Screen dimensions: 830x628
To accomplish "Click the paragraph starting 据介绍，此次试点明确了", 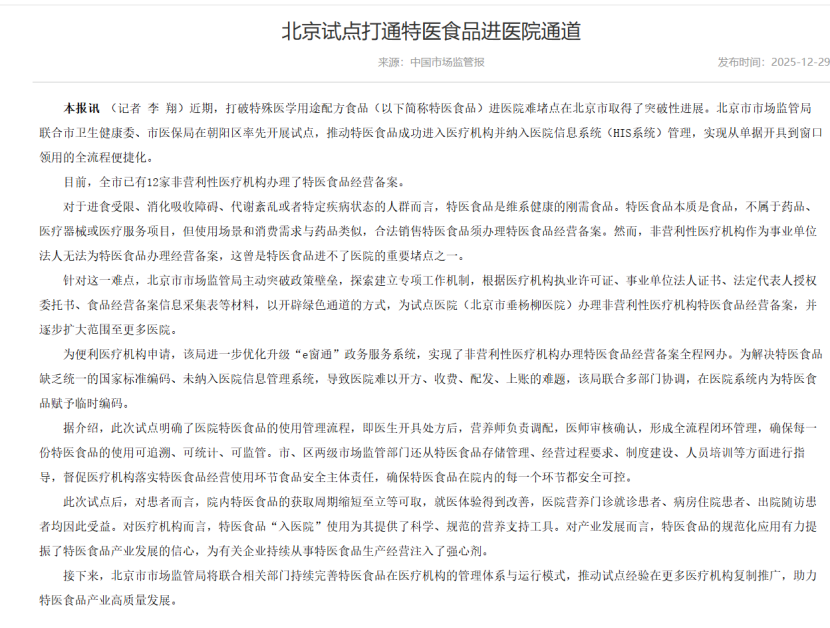I will coord(428,453).
